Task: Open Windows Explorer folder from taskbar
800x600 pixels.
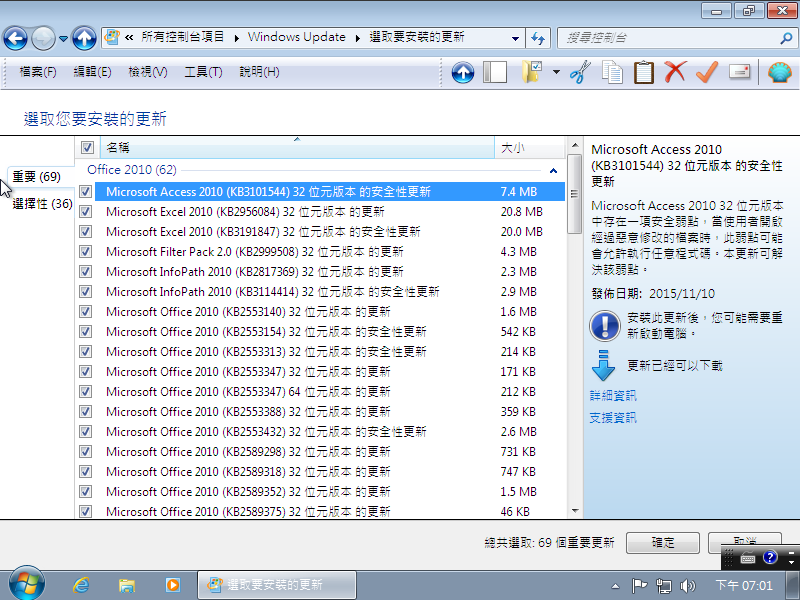Action: 127,585
